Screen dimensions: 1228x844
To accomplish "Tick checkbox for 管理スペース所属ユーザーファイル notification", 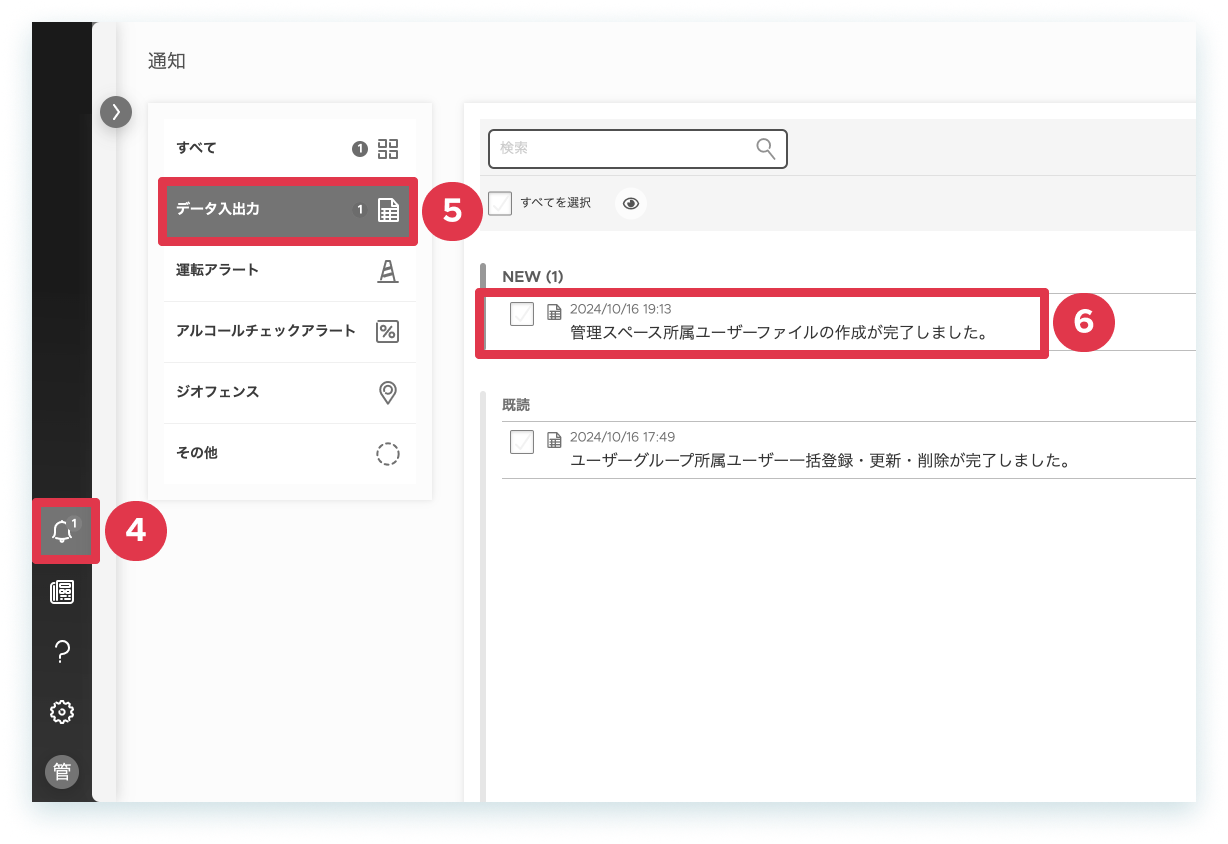I will point(522,314).
